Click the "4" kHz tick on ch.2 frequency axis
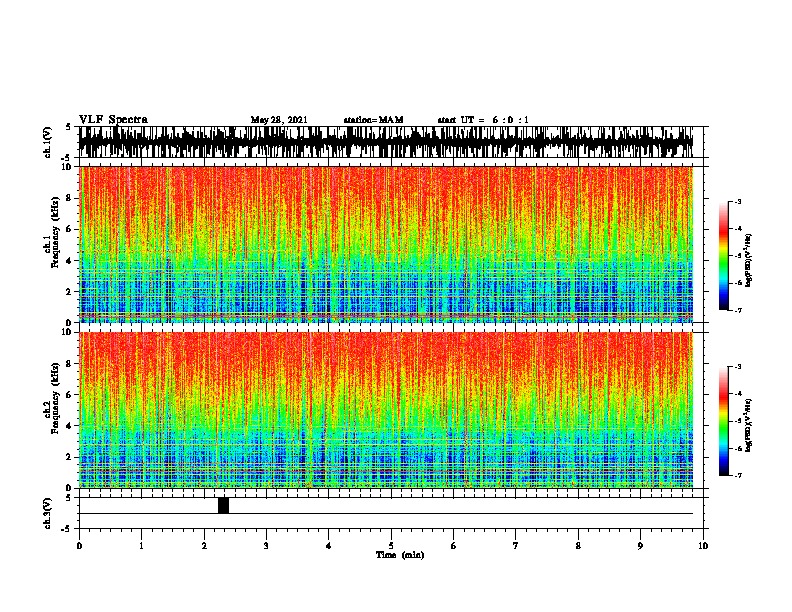This screenshot has height=612, width=792. pos(70,426)
